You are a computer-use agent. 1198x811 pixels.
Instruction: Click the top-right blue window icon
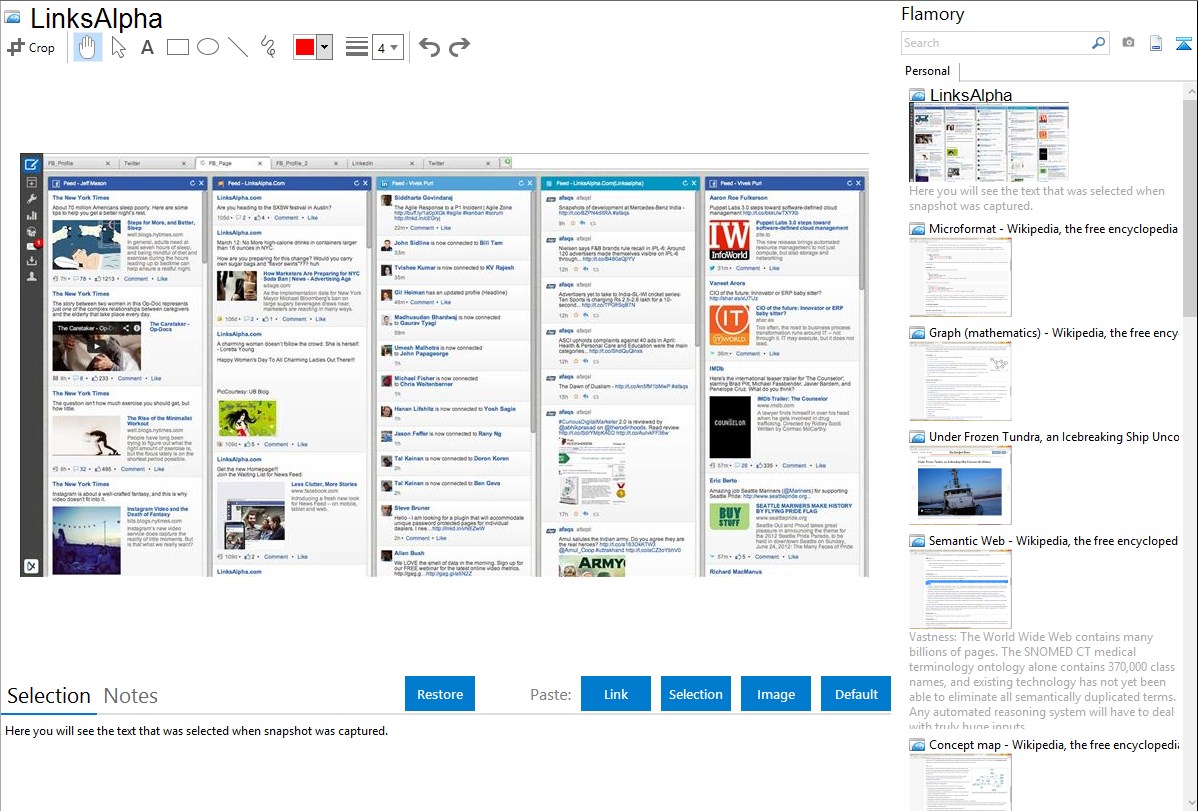[x=1183, y=43]
